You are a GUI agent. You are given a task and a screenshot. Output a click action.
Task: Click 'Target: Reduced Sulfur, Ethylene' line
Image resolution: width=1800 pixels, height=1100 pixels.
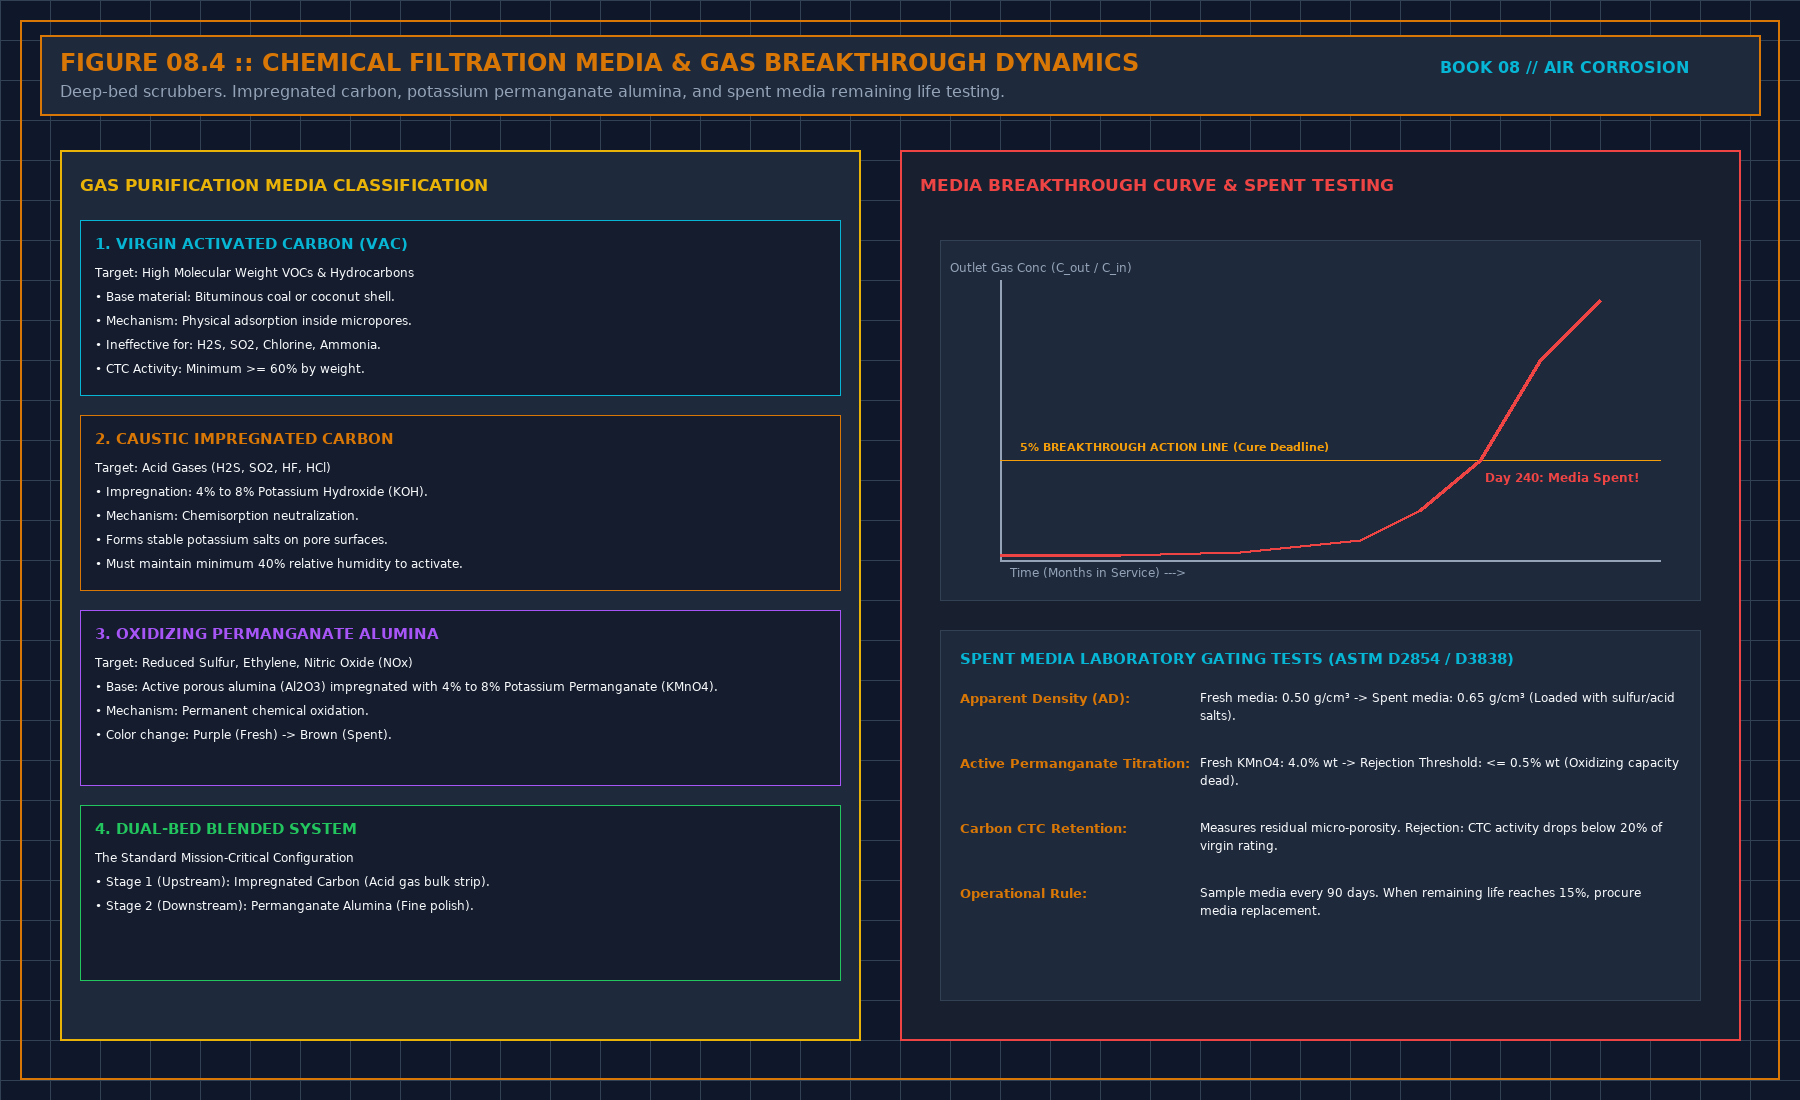(254, 663)
